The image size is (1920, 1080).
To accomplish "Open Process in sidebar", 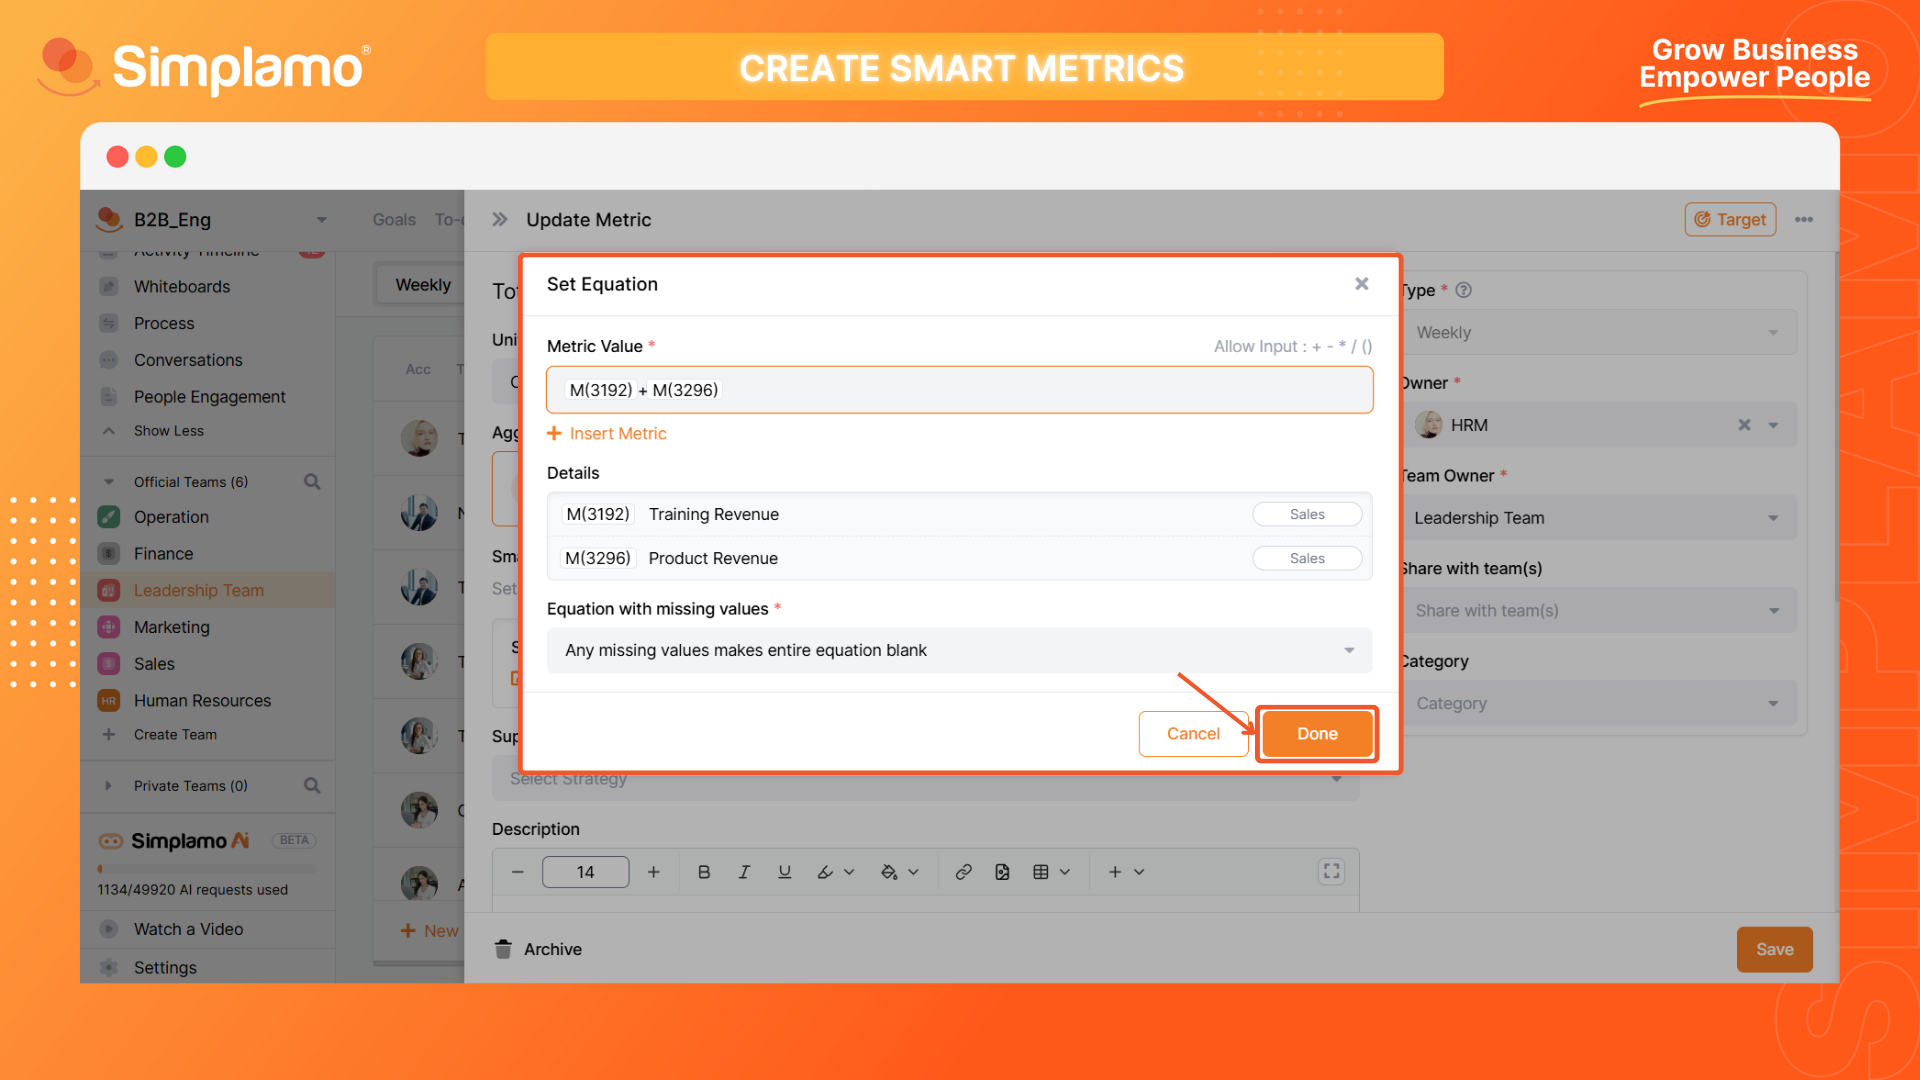I will coord(163,323).
